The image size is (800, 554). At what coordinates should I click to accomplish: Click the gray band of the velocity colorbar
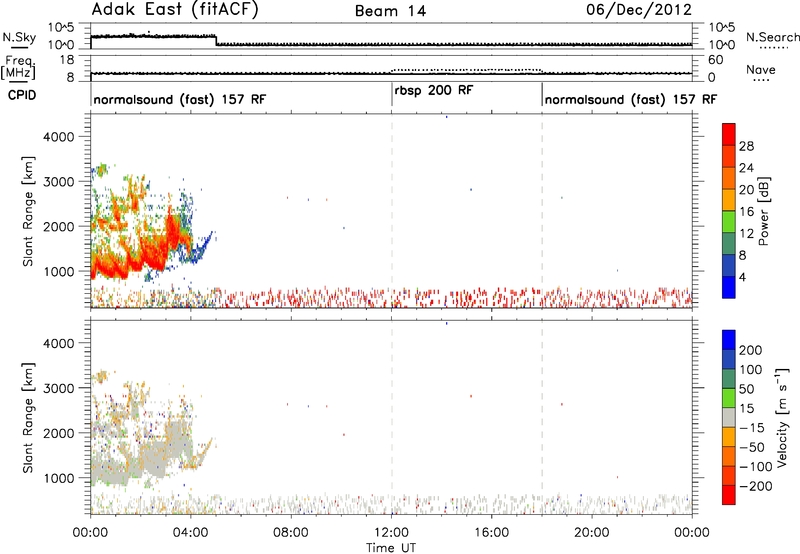click(x=729, y=417)
